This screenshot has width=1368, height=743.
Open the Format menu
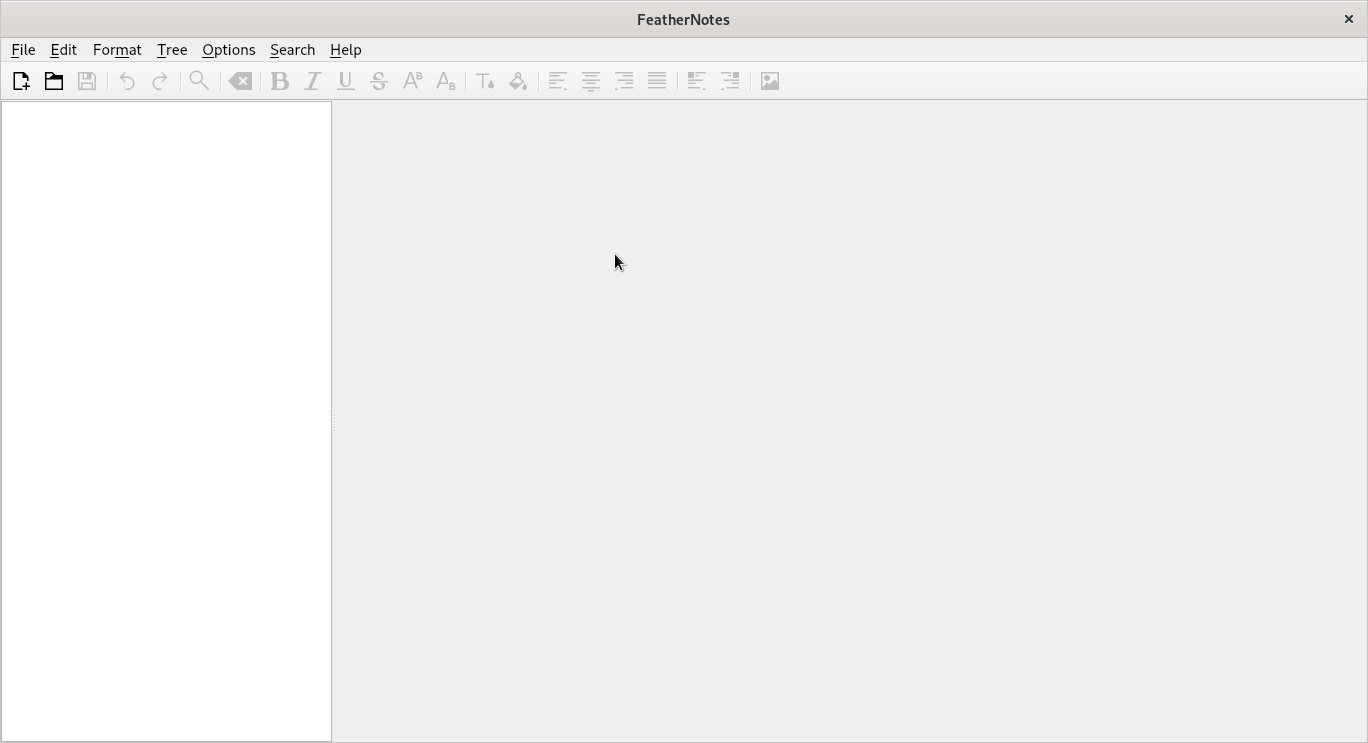click(x=117, y=50)
